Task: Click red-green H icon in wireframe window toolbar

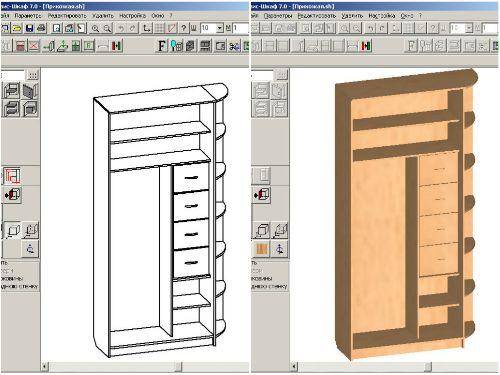Action: point(117,46)
